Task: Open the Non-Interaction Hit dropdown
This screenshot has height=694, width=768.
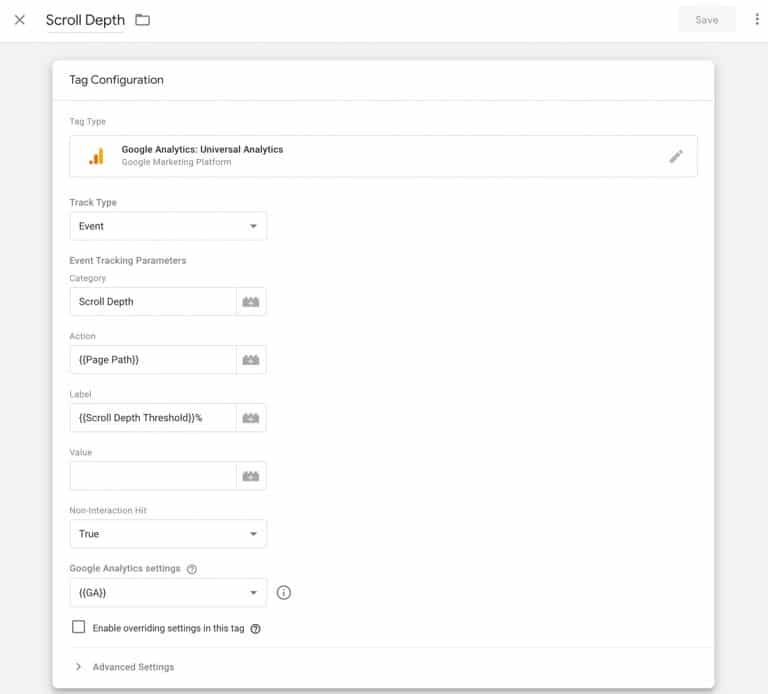Action: (x=168, y=534)
